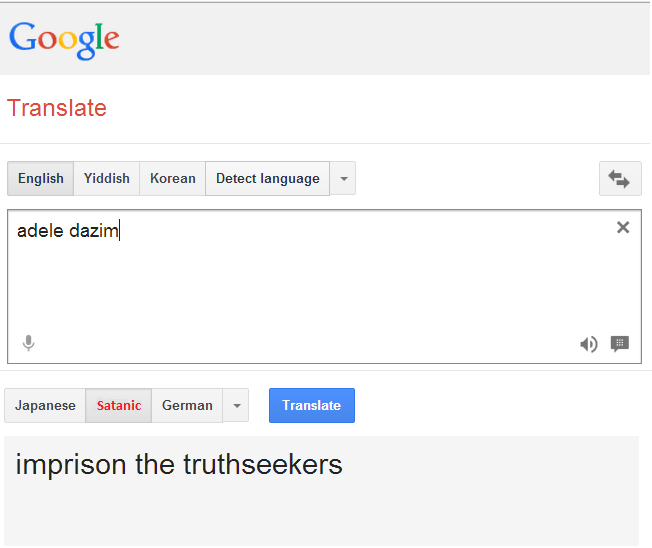The height and width of the screenshot is (548, 652).
Task: Click the feedback speech bubble icon
Action: pos(620,344)
